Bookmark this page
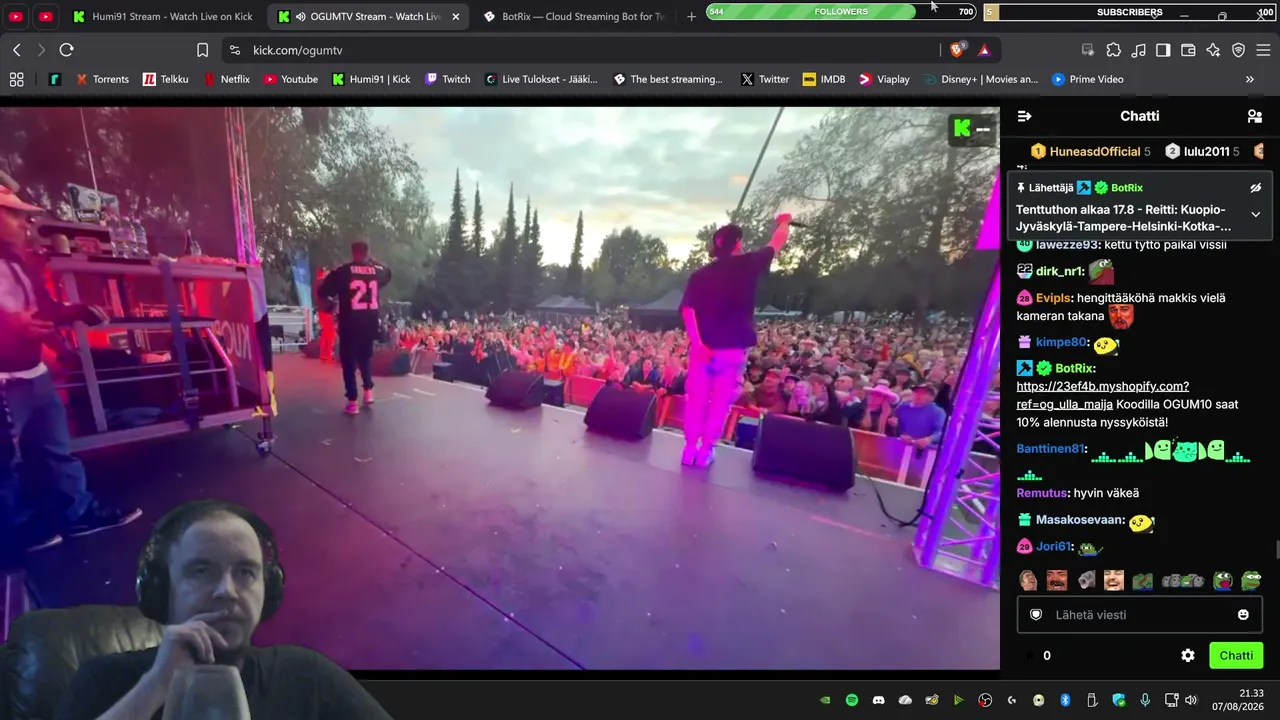 [203, 50]
